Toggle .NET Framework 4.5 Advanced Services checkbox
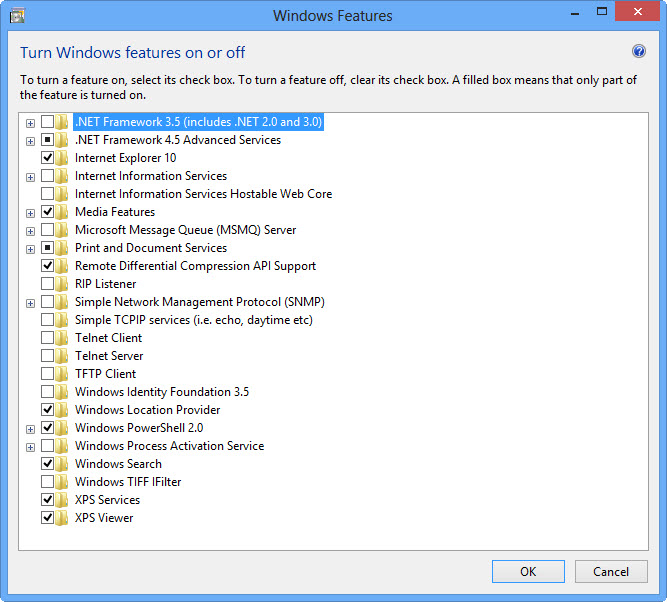Image resolution: width=667 pixels, height=602 pixels. pyautogui.click(x=47, y=140)
